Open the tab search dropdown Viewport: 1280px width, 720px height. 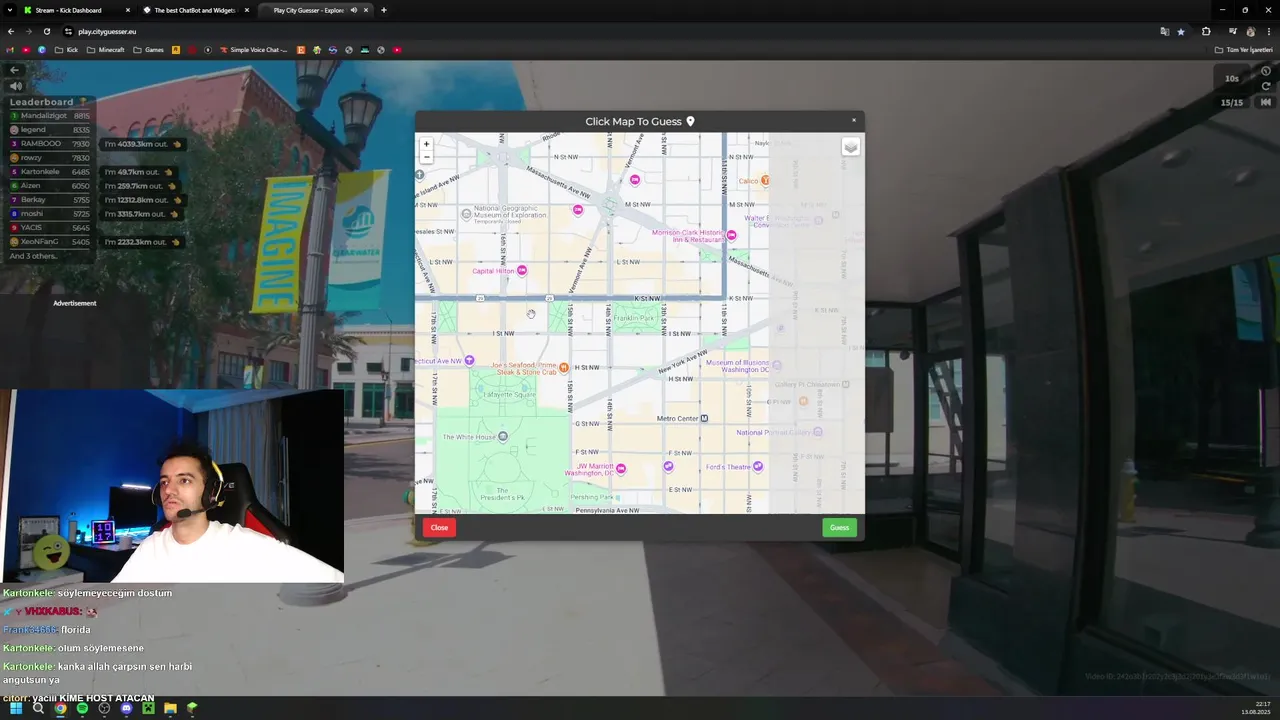[x=9, y=10]
